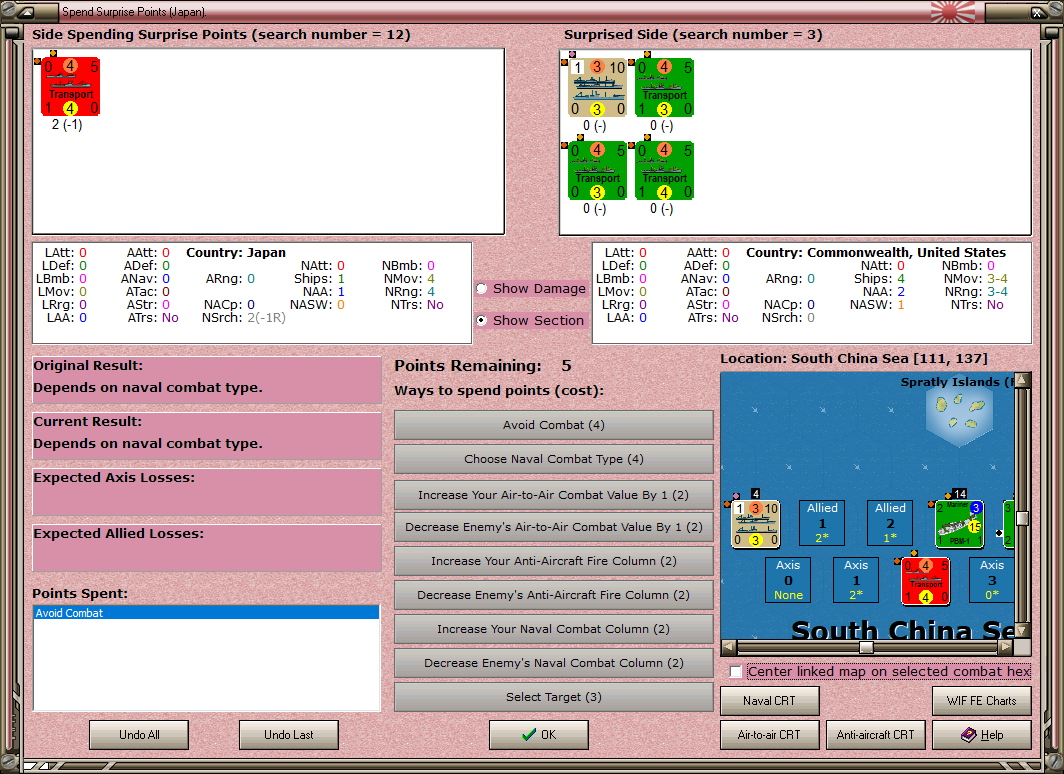Click the map scroll-down arrow

point(1023,630)
